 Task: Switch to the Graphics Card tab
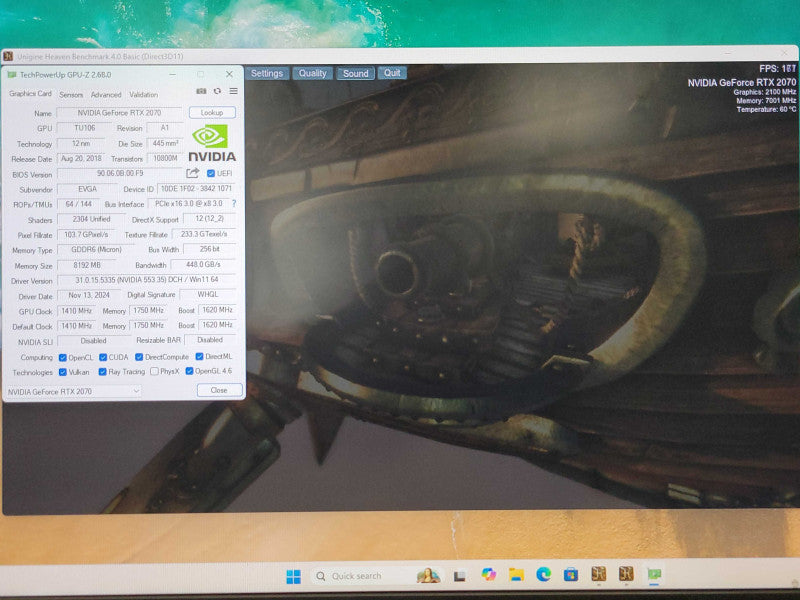[x=30, y=94]
